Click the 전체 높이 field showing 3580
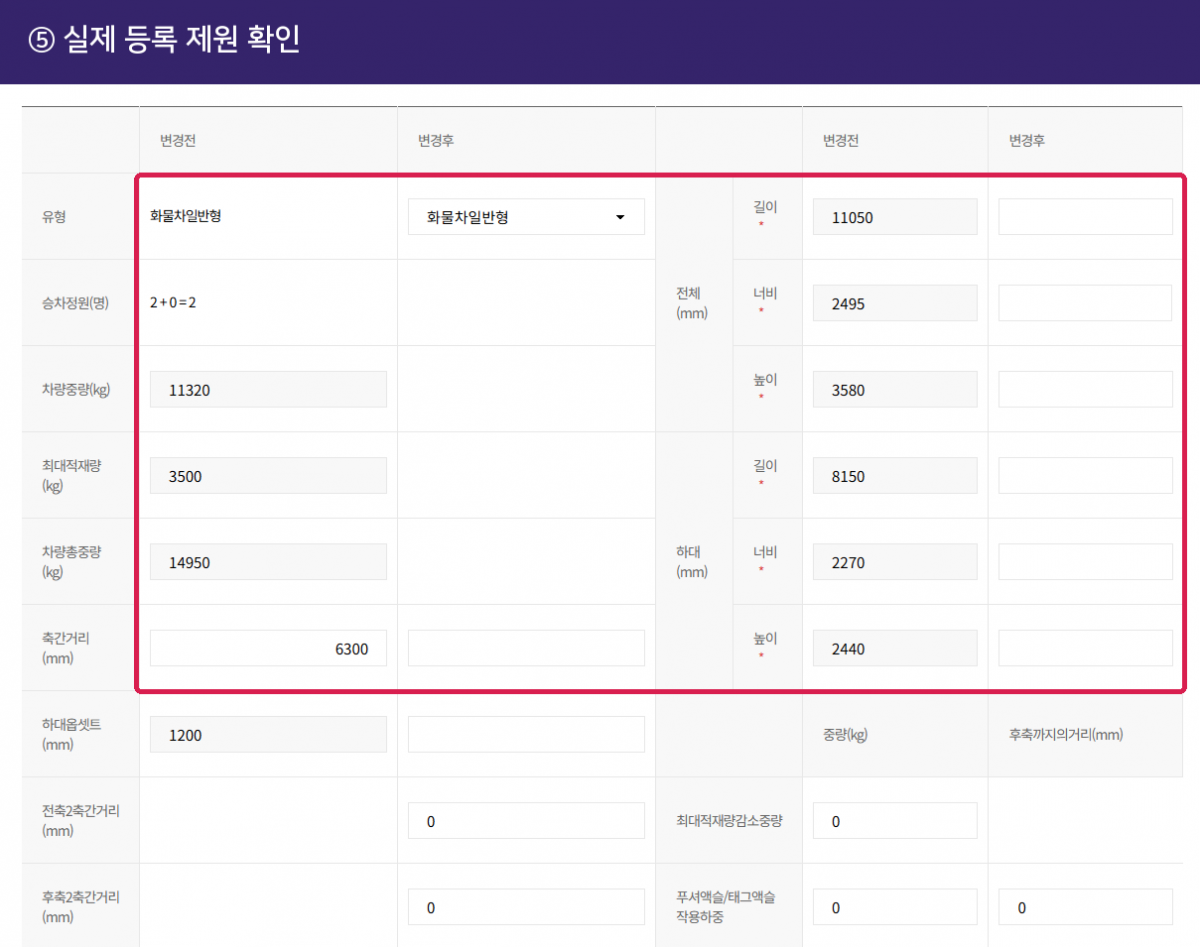The height and width of the screenshot is (947, 1200). click(895, 390)
